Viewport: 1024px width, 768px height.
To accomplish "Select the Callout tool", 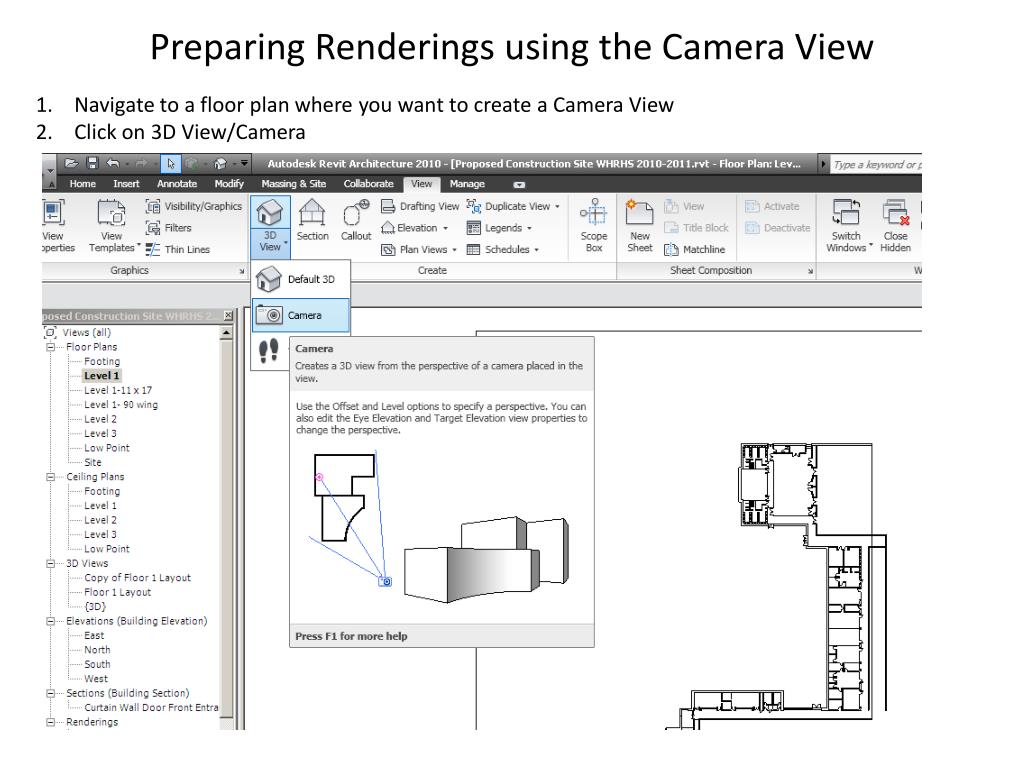I will click(356, 221).
